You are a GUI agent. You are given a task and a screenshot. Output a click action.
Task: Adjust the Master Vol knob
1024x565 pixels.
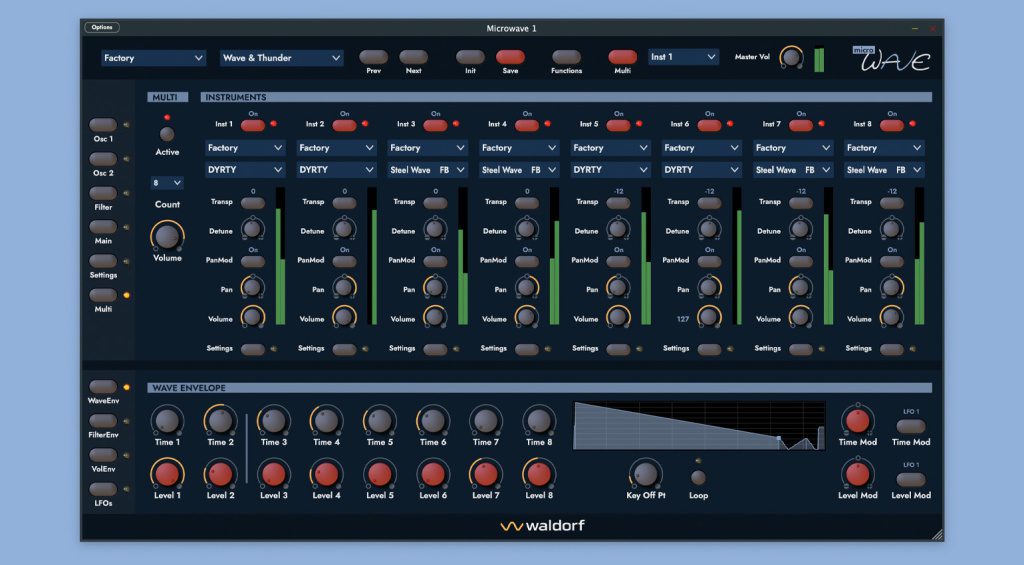click(x=792, y=57)
